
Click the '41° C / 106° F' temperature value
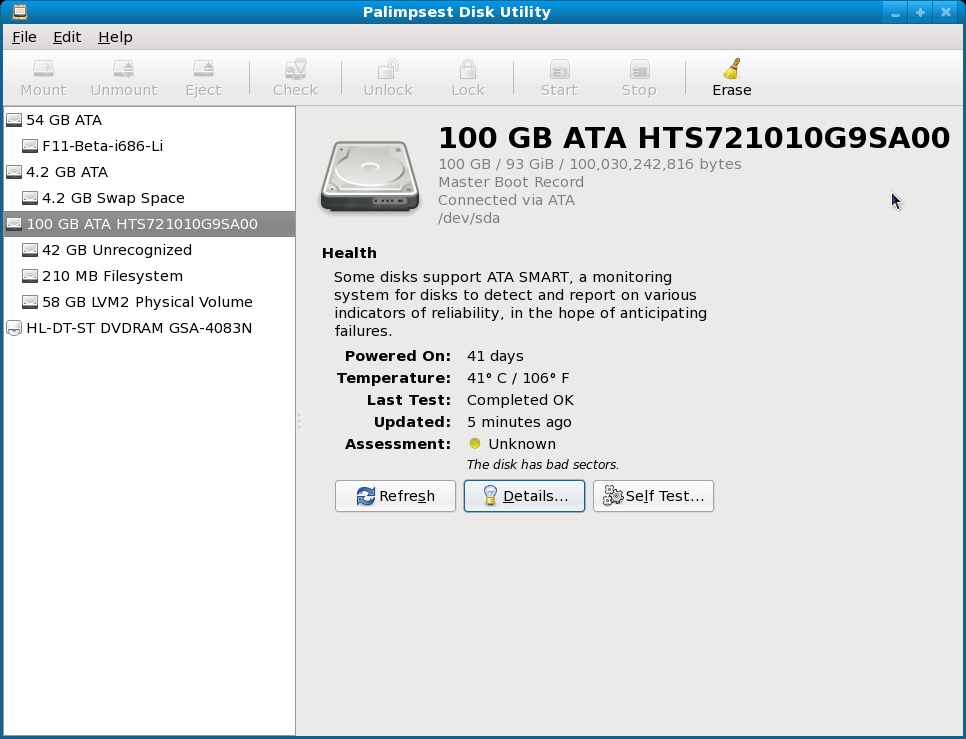click(518, 378)
